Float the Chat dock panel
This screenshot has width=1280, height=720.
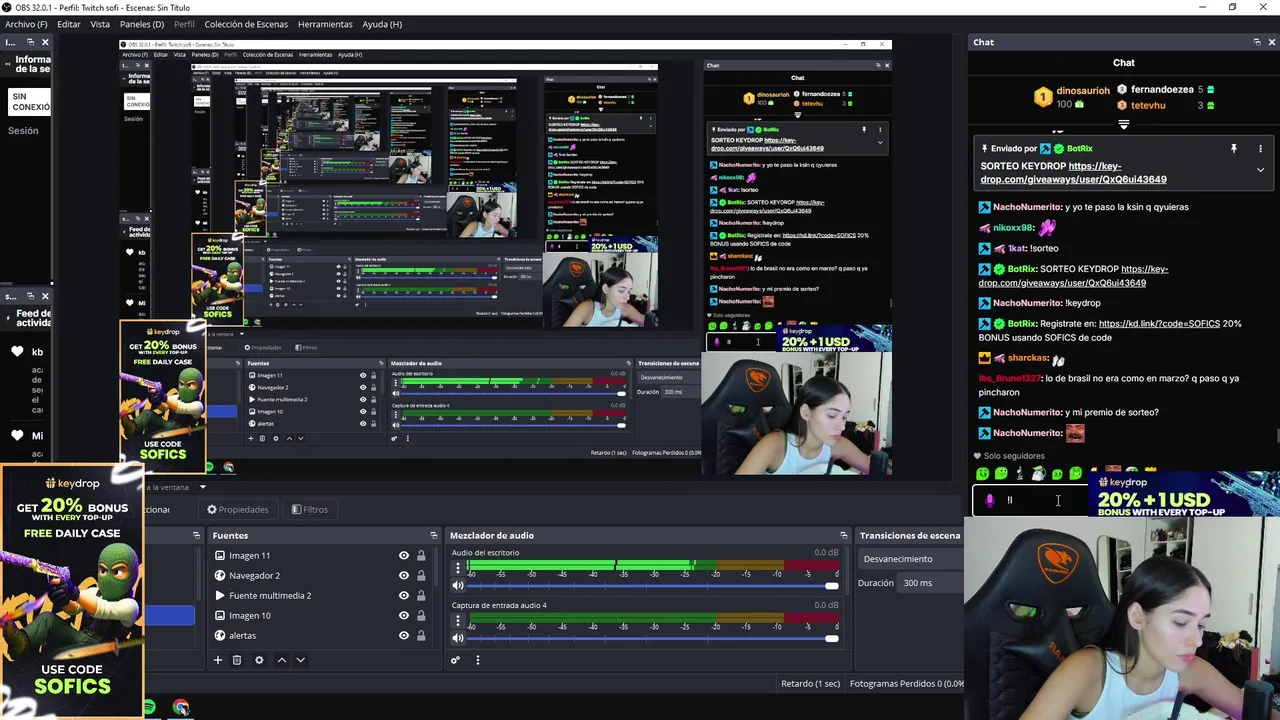1257,42
